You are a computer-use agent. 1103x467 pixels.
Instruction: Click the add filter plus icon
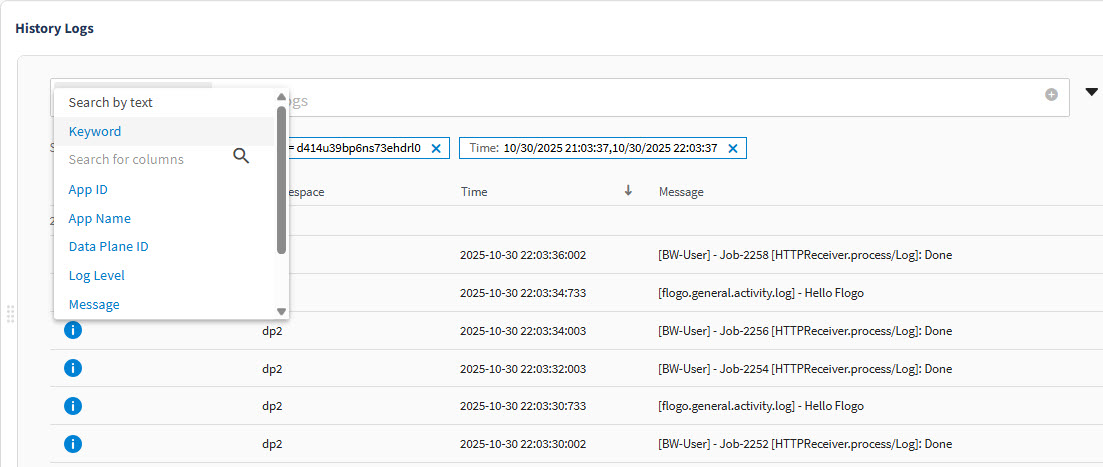1051,95
